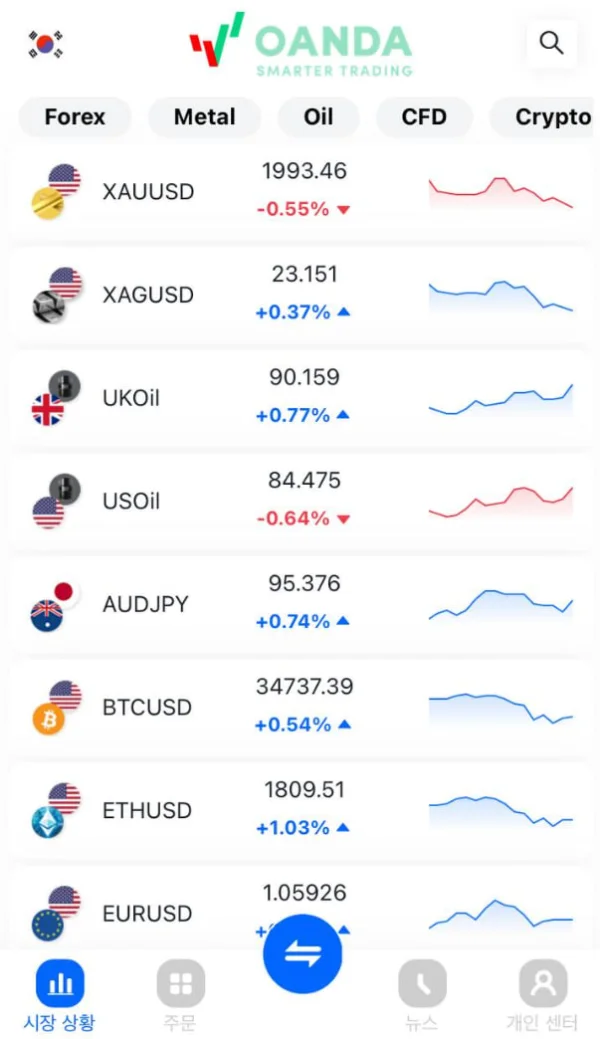The image size is (600, 1039).
Task: Tap the blue swap trade button
Action: pos(302,953)
